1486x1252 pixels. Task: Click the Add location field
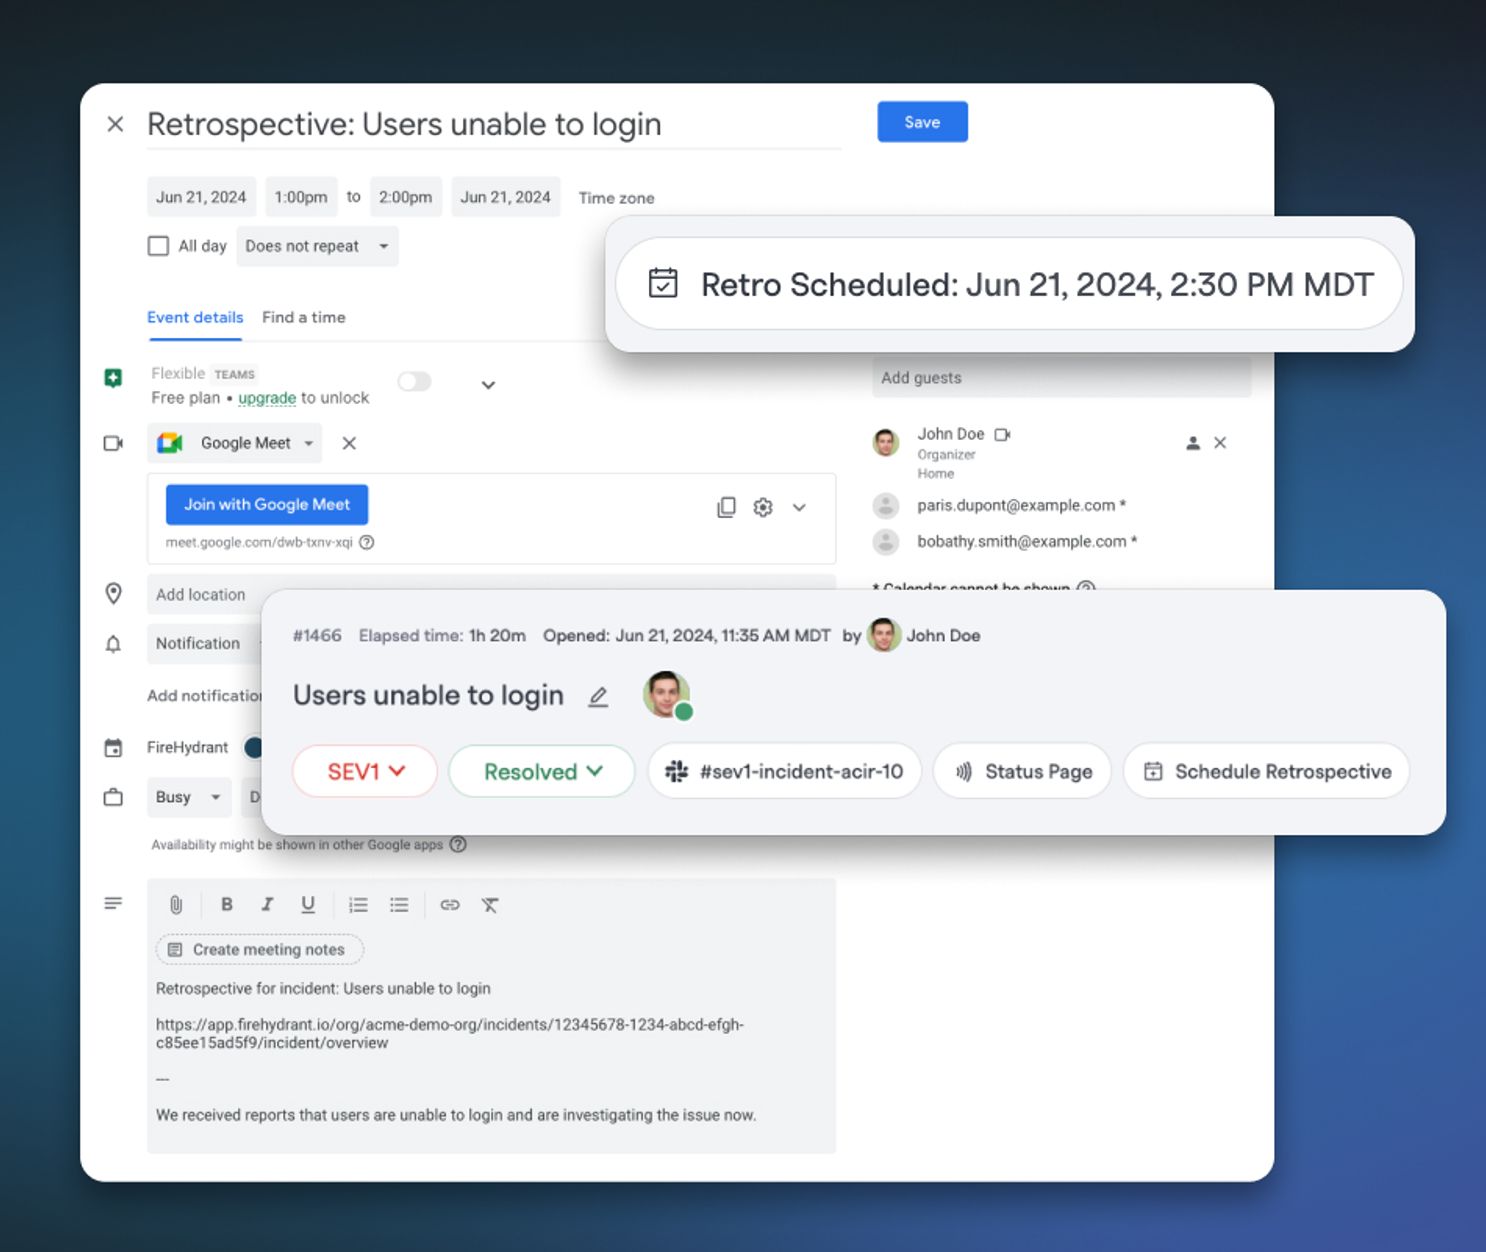click(491, 594)
